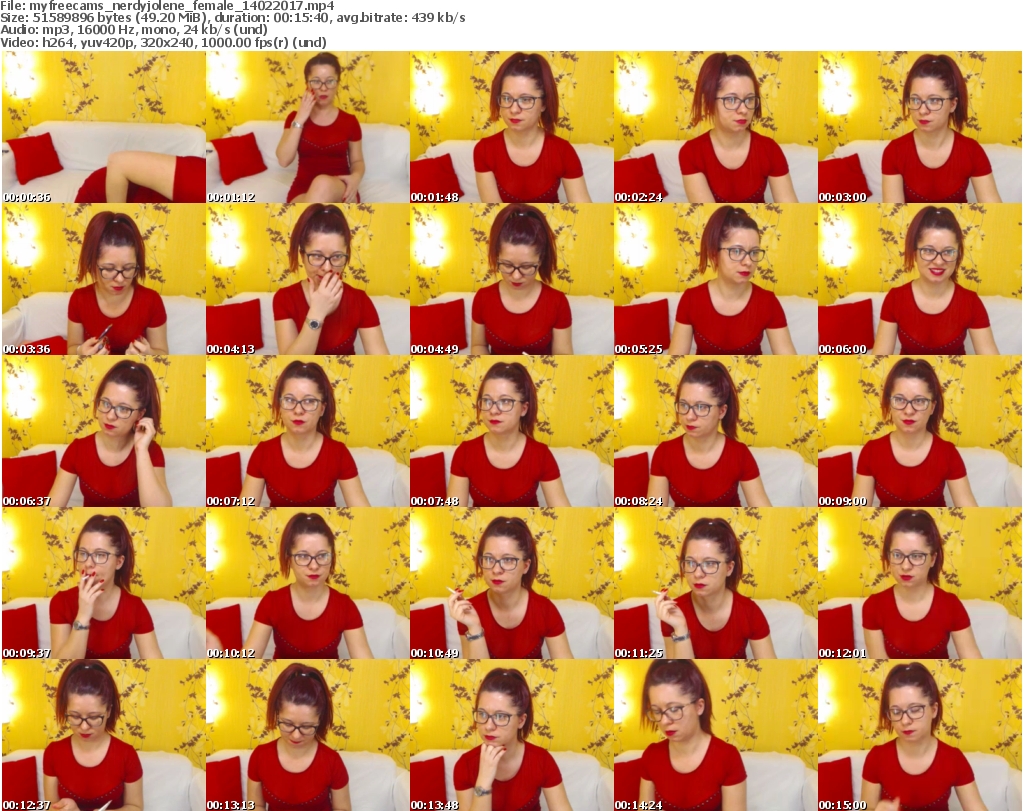Select the thumbnail frame at 00:00:36

click(104, 127)
